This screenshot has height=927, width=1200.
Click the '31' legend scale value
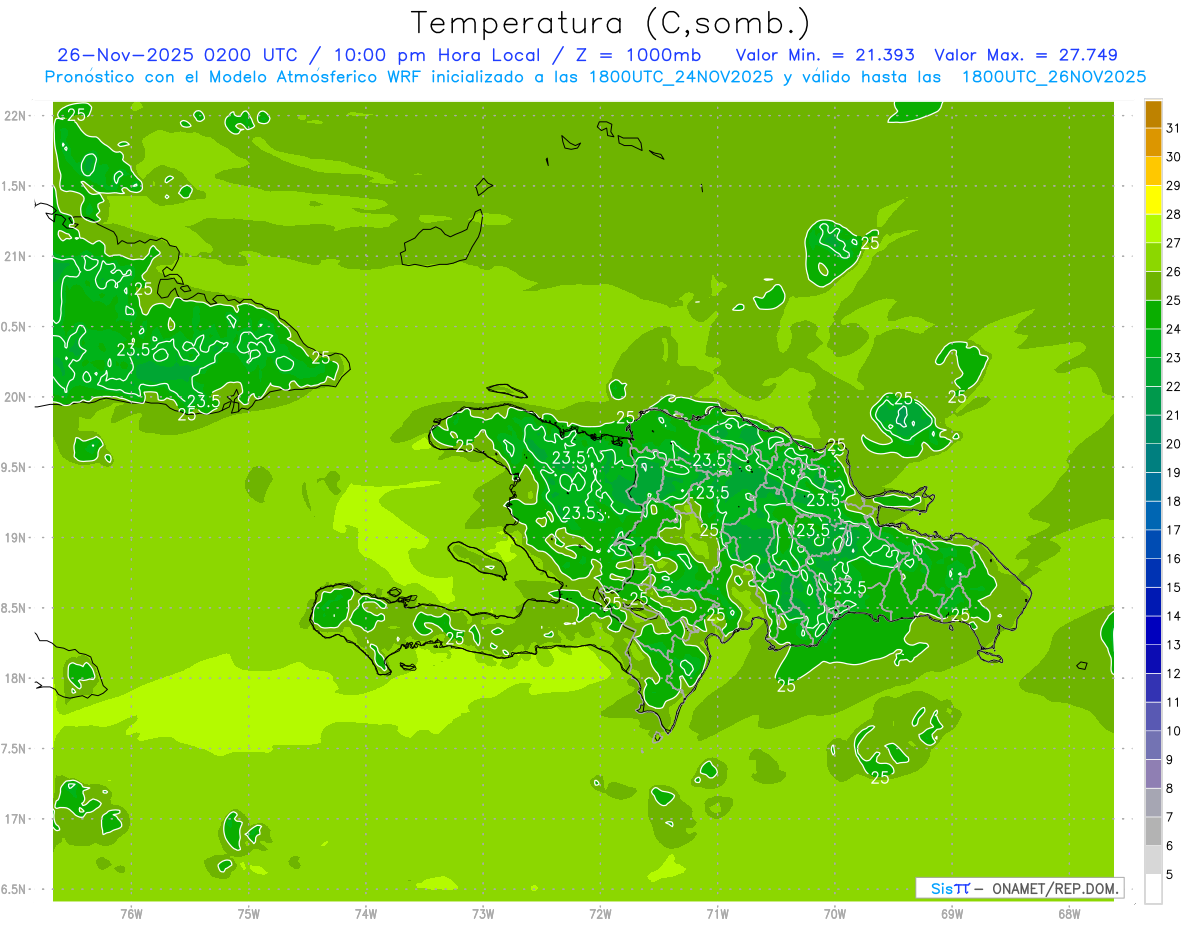[1174, 128]
